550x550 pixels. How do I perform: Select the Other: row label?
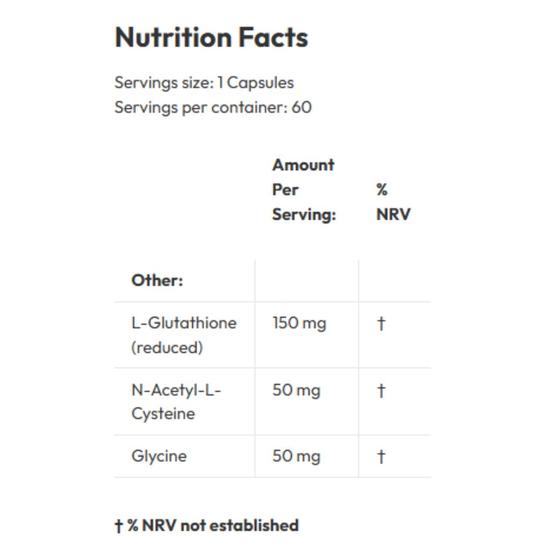coord(157,280)
